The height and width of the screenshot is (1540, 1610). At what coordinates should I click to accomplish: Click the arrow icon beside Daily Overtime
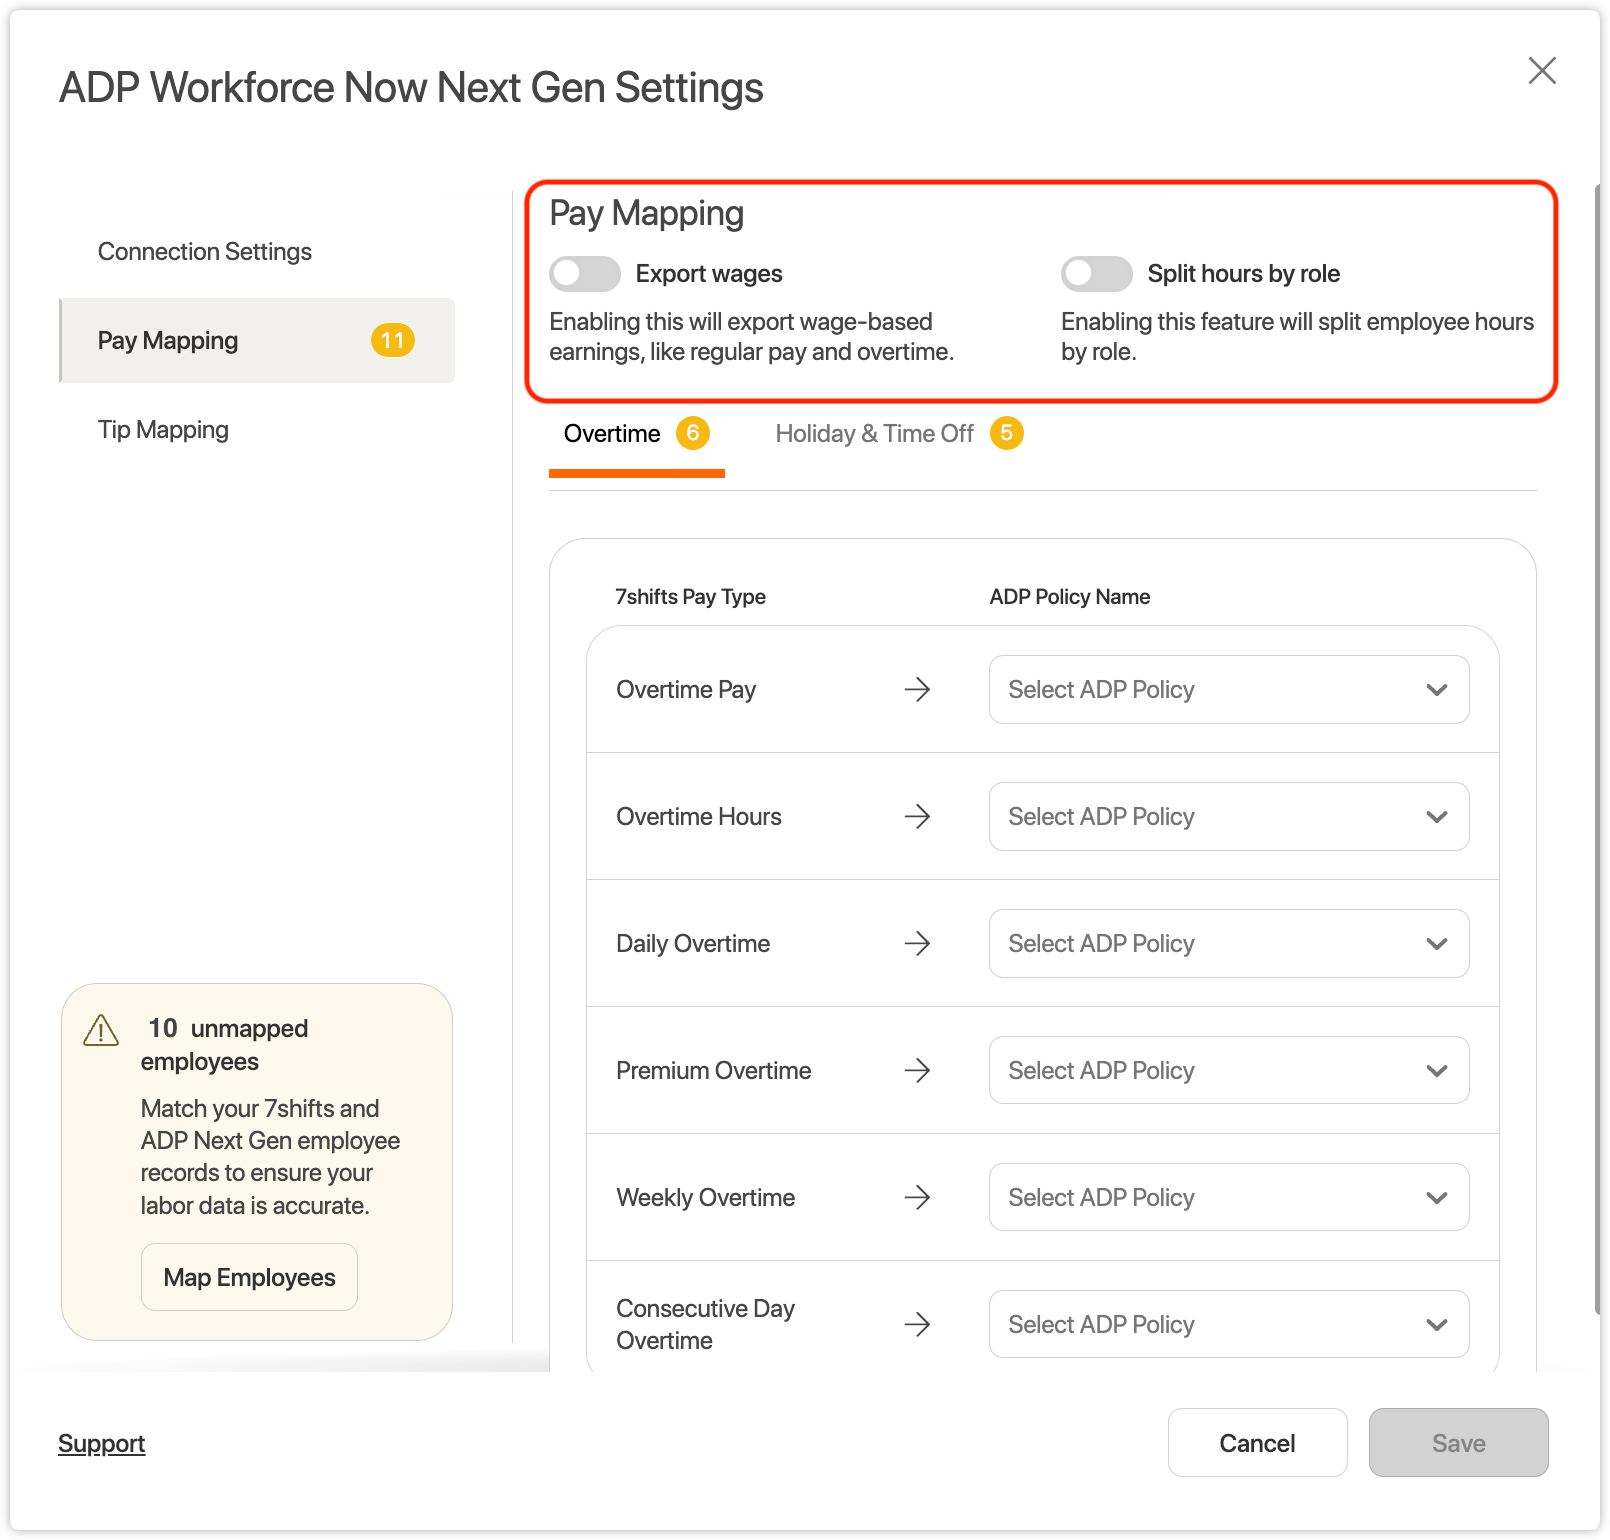917,944
